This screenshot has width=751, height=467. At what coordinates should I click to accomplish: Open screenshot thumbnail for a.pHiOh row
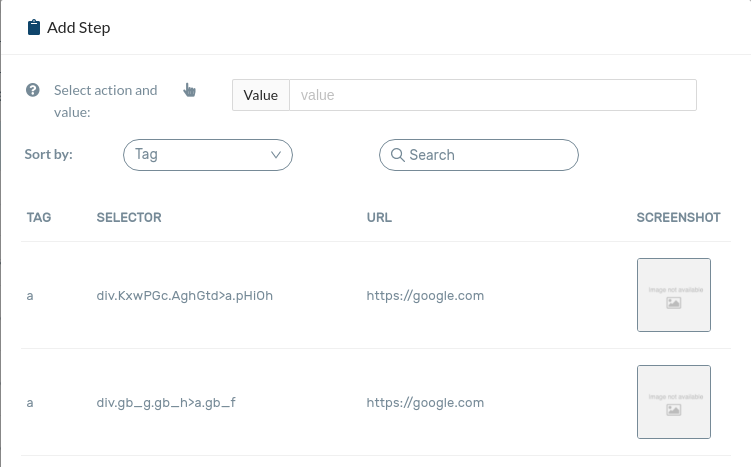[x=673, y=295]
